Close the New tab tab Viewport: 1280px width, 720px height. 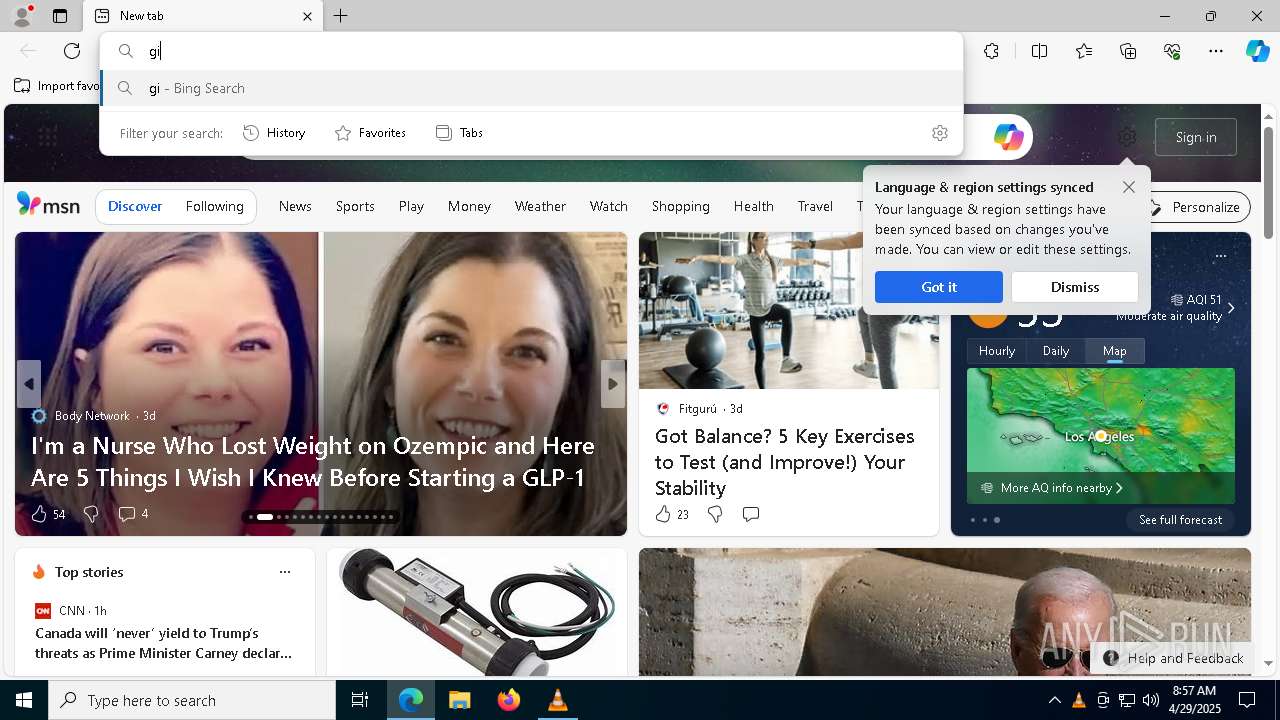coord(307,16)
